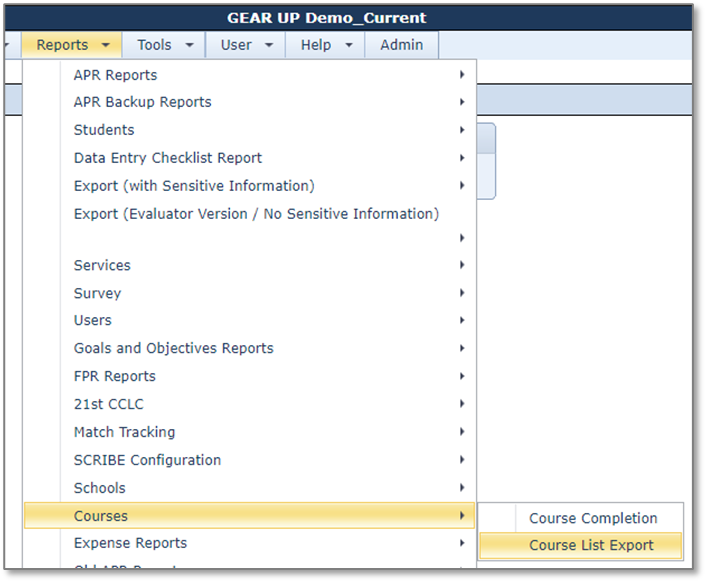707x582 pixels.
Task: Open SCRIBE Configuration reports
Action: (250, 460)
